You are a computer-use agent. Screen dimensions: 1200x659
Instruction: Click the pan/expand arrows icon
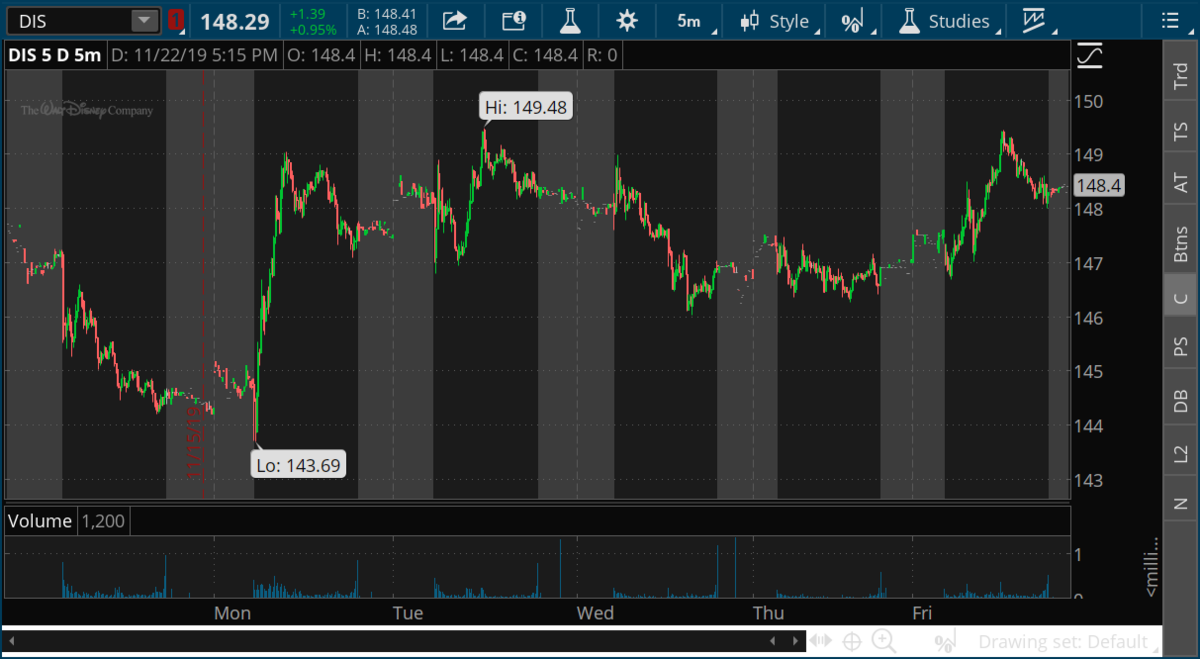[x=821, y=641]
